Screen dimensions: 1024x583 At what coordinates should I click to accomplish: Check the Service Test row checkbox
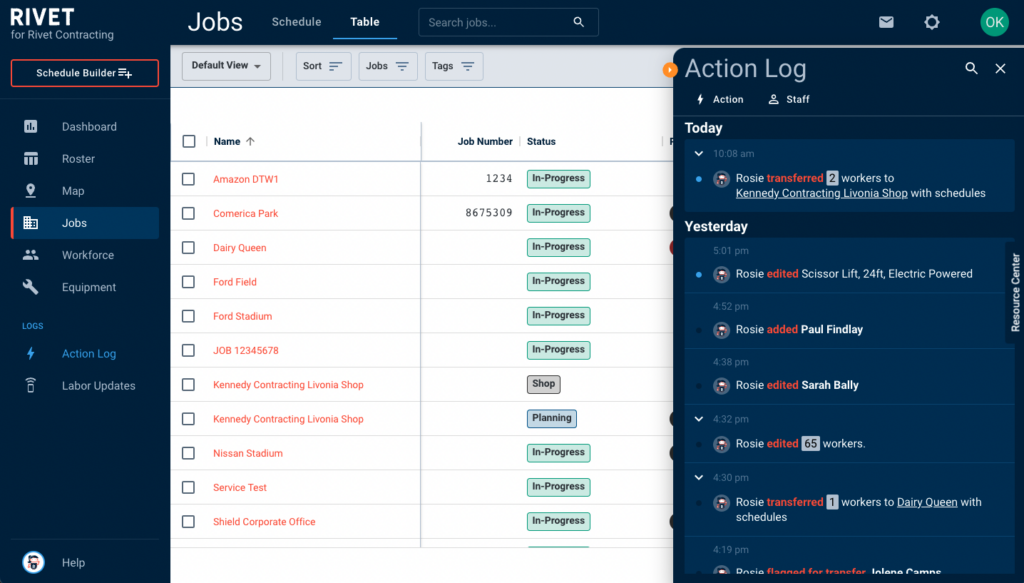188,488
